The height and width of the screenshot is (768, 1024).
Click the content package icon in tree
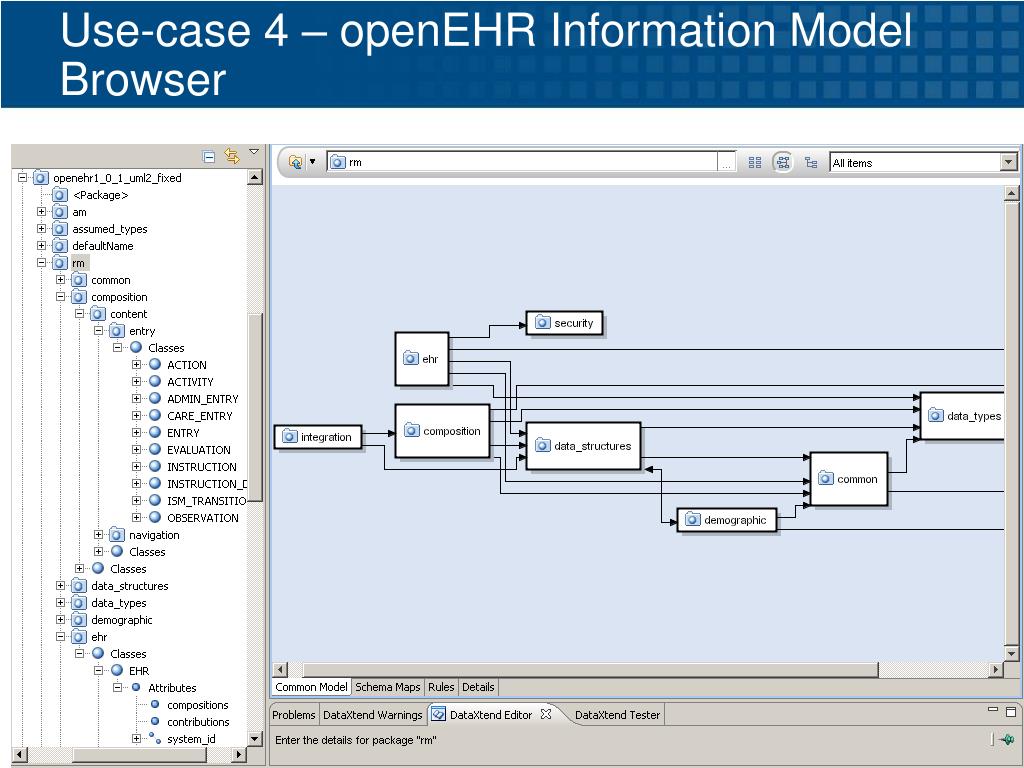click(x=98, y=314)
